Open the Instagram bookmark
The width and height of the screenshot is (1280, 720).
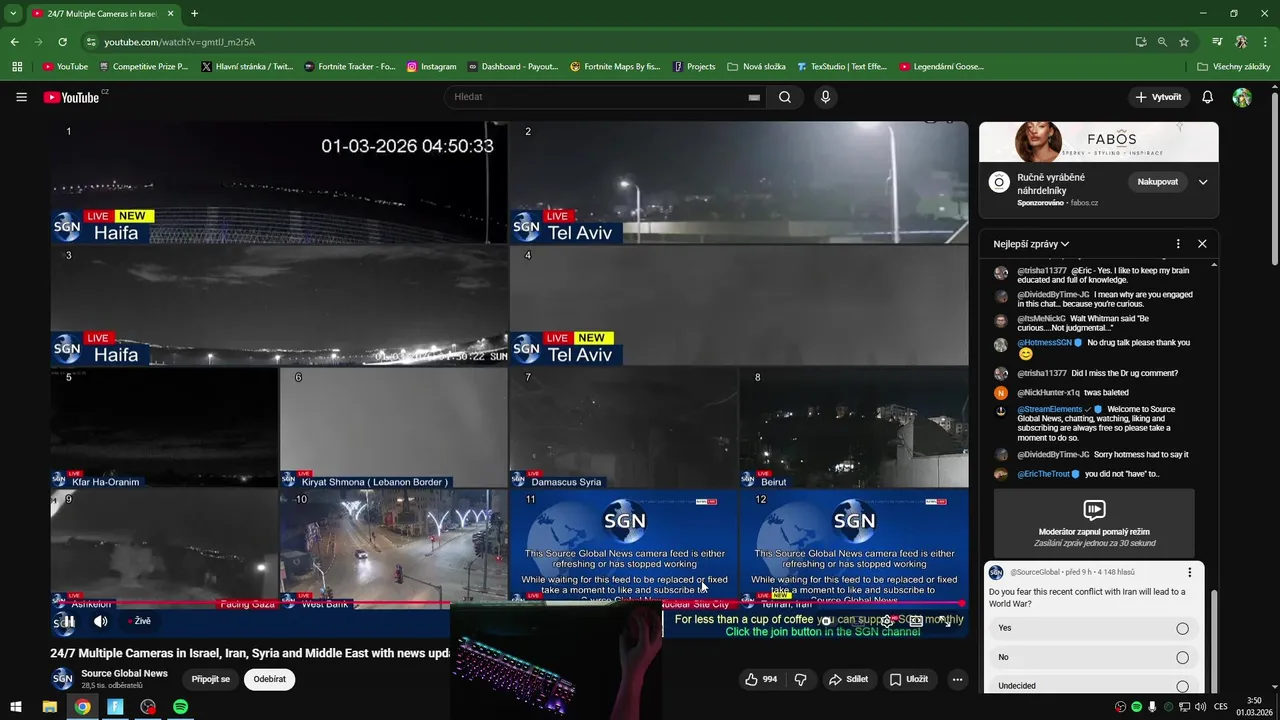431,67
